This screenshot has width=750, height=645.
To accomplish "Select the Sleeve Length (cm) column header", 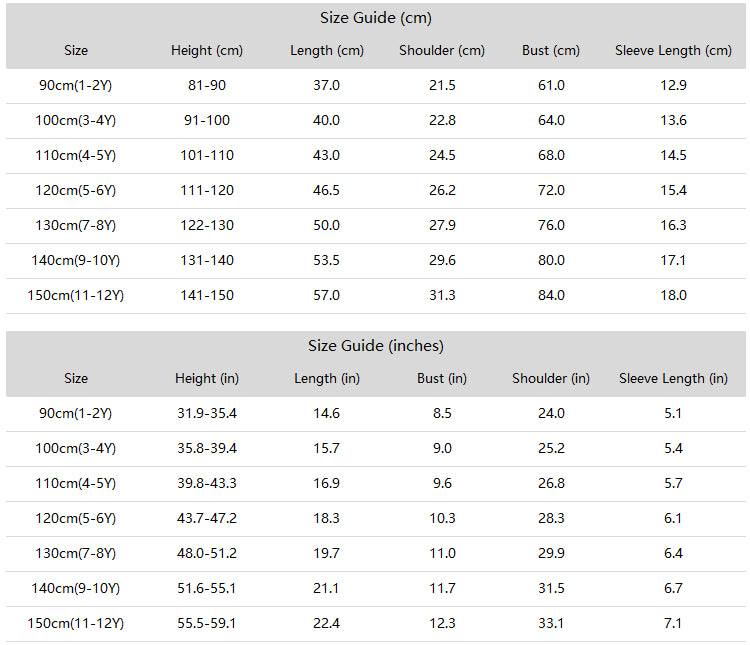I will (x=673, y=51).
